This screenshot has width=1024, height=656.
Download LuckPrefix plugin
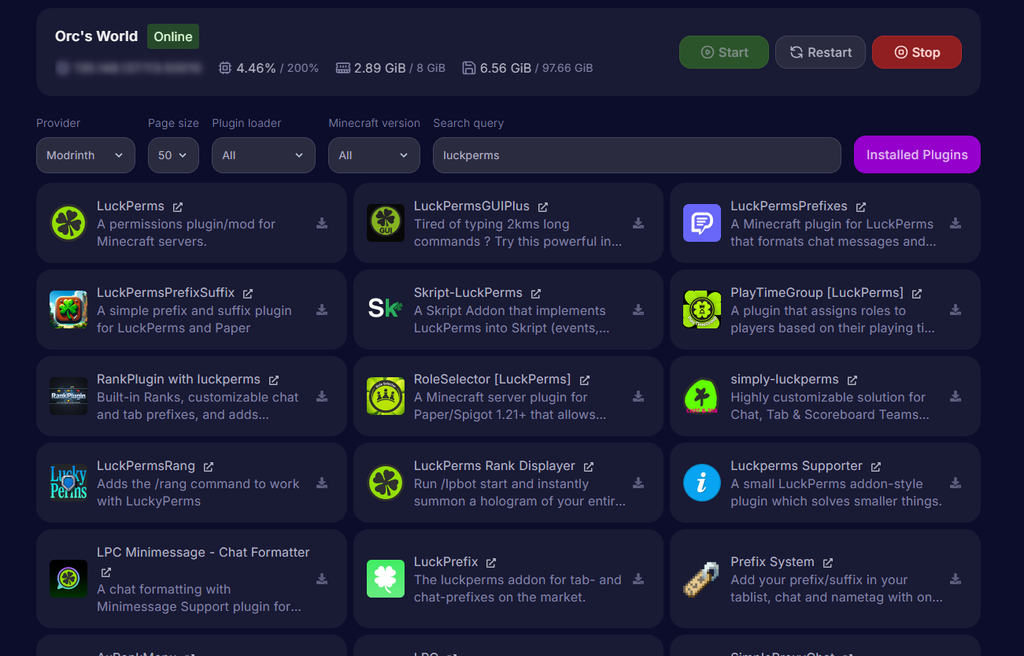(x=638, y=580)
